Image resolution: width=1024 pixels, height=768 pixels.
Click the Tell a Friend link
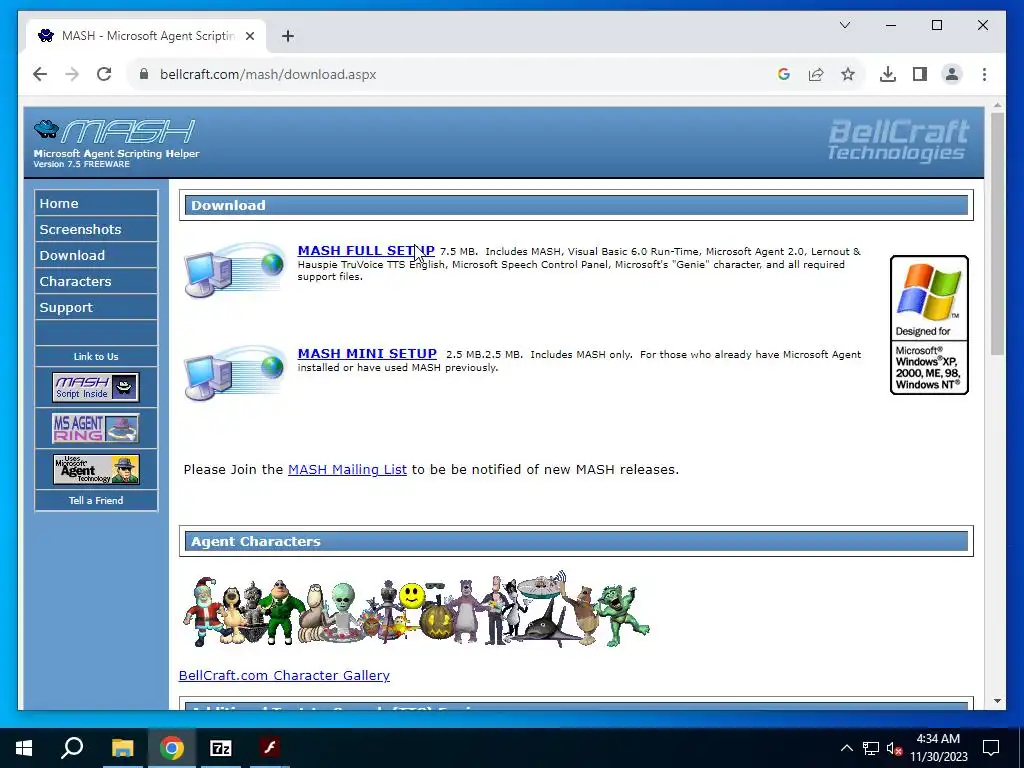pos(96,500)
